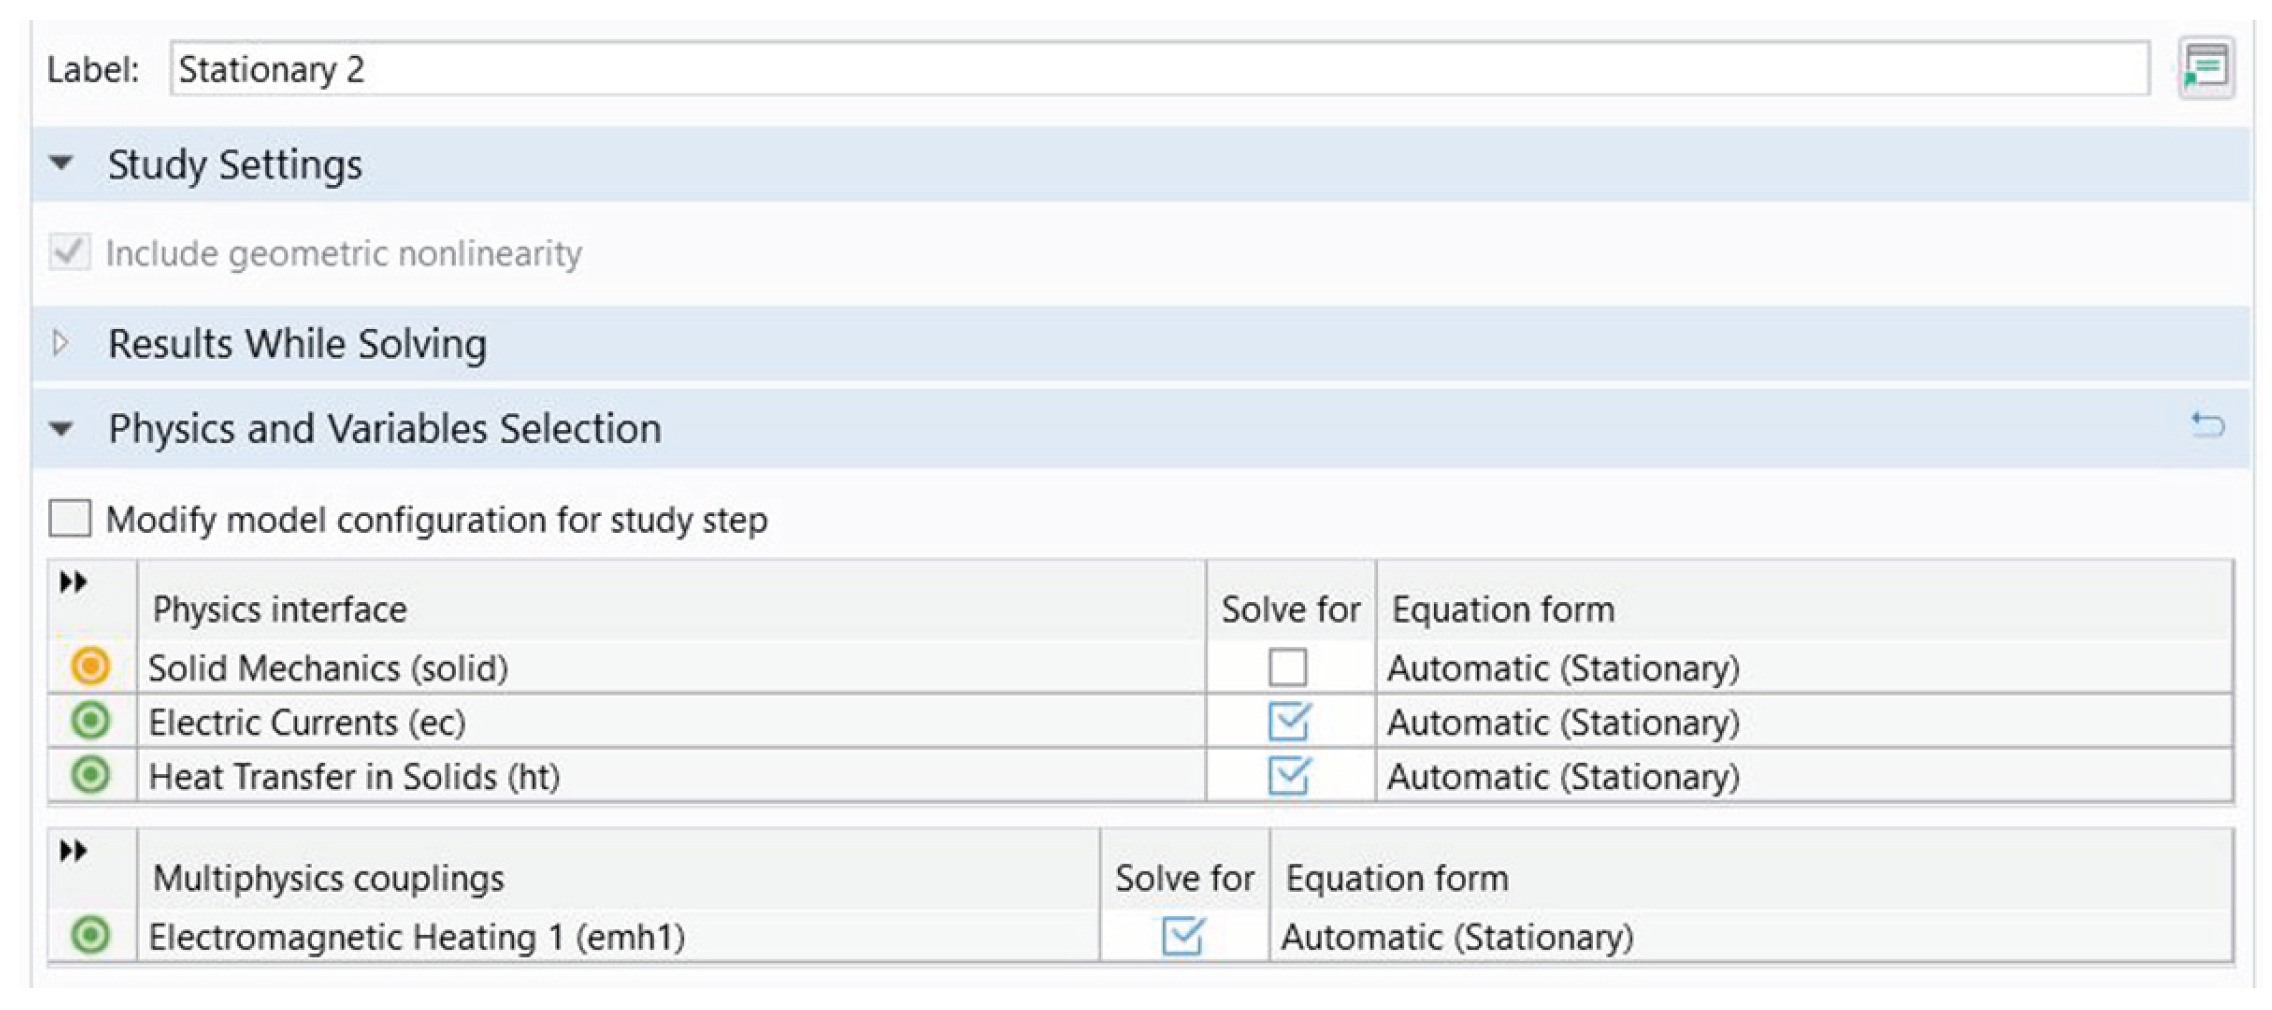Disable Solve for on Electric Currents
Viewport: 2272px width, 1010px height.
pos(1290,722)
